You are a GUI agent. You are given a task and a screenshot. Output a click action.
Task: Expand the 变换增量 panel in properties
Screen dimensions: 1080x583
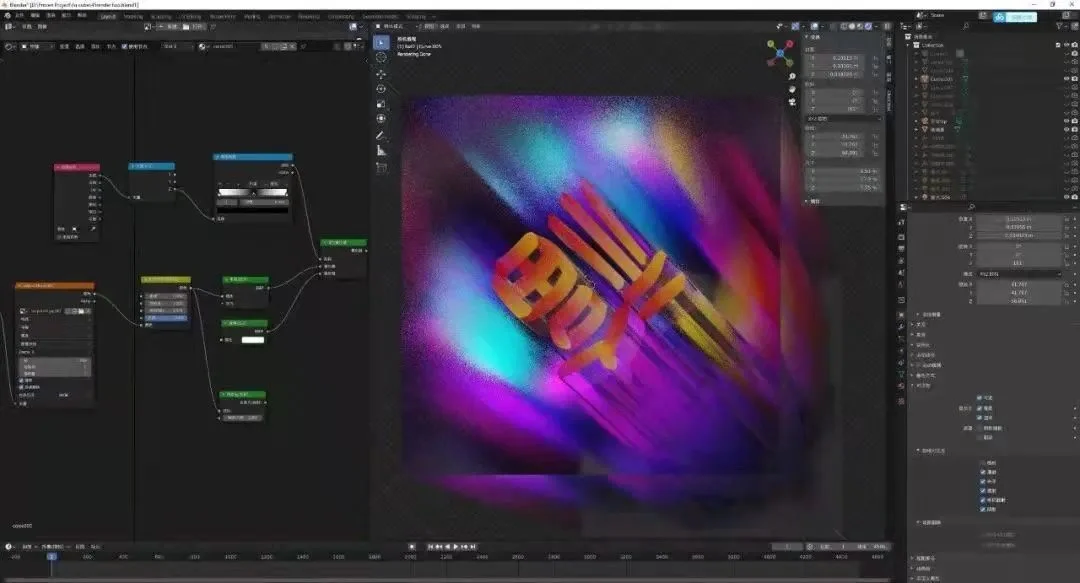[x=931, y=314]
